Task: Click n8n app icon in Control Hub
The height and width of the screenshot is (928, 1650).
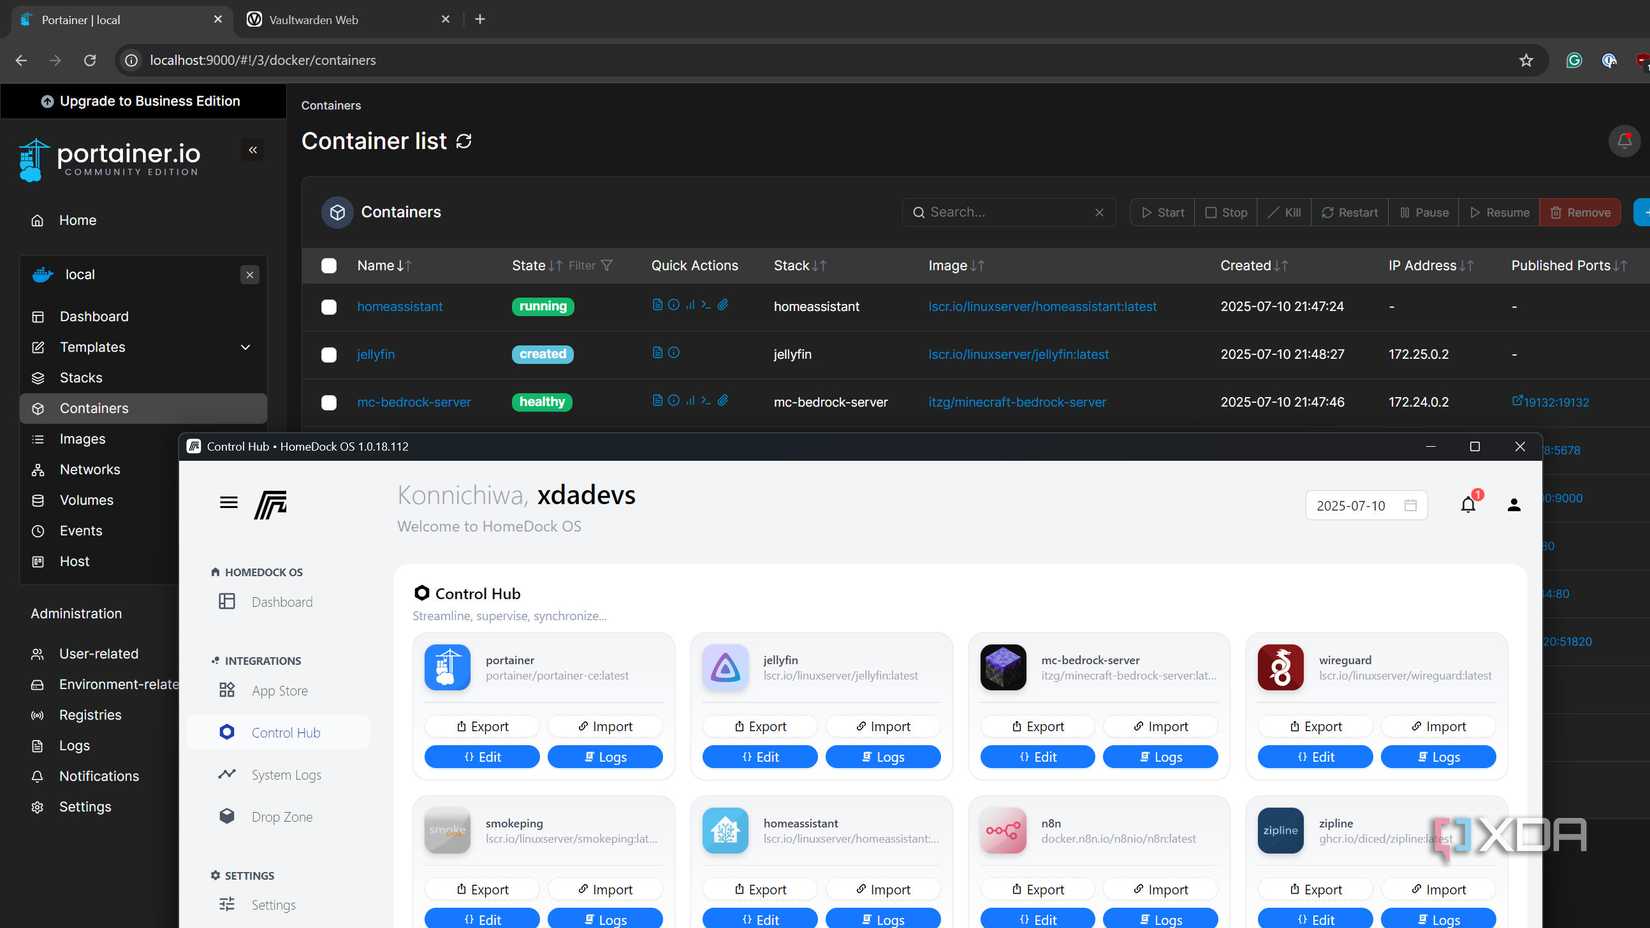Action: [x=1003, y=830]
